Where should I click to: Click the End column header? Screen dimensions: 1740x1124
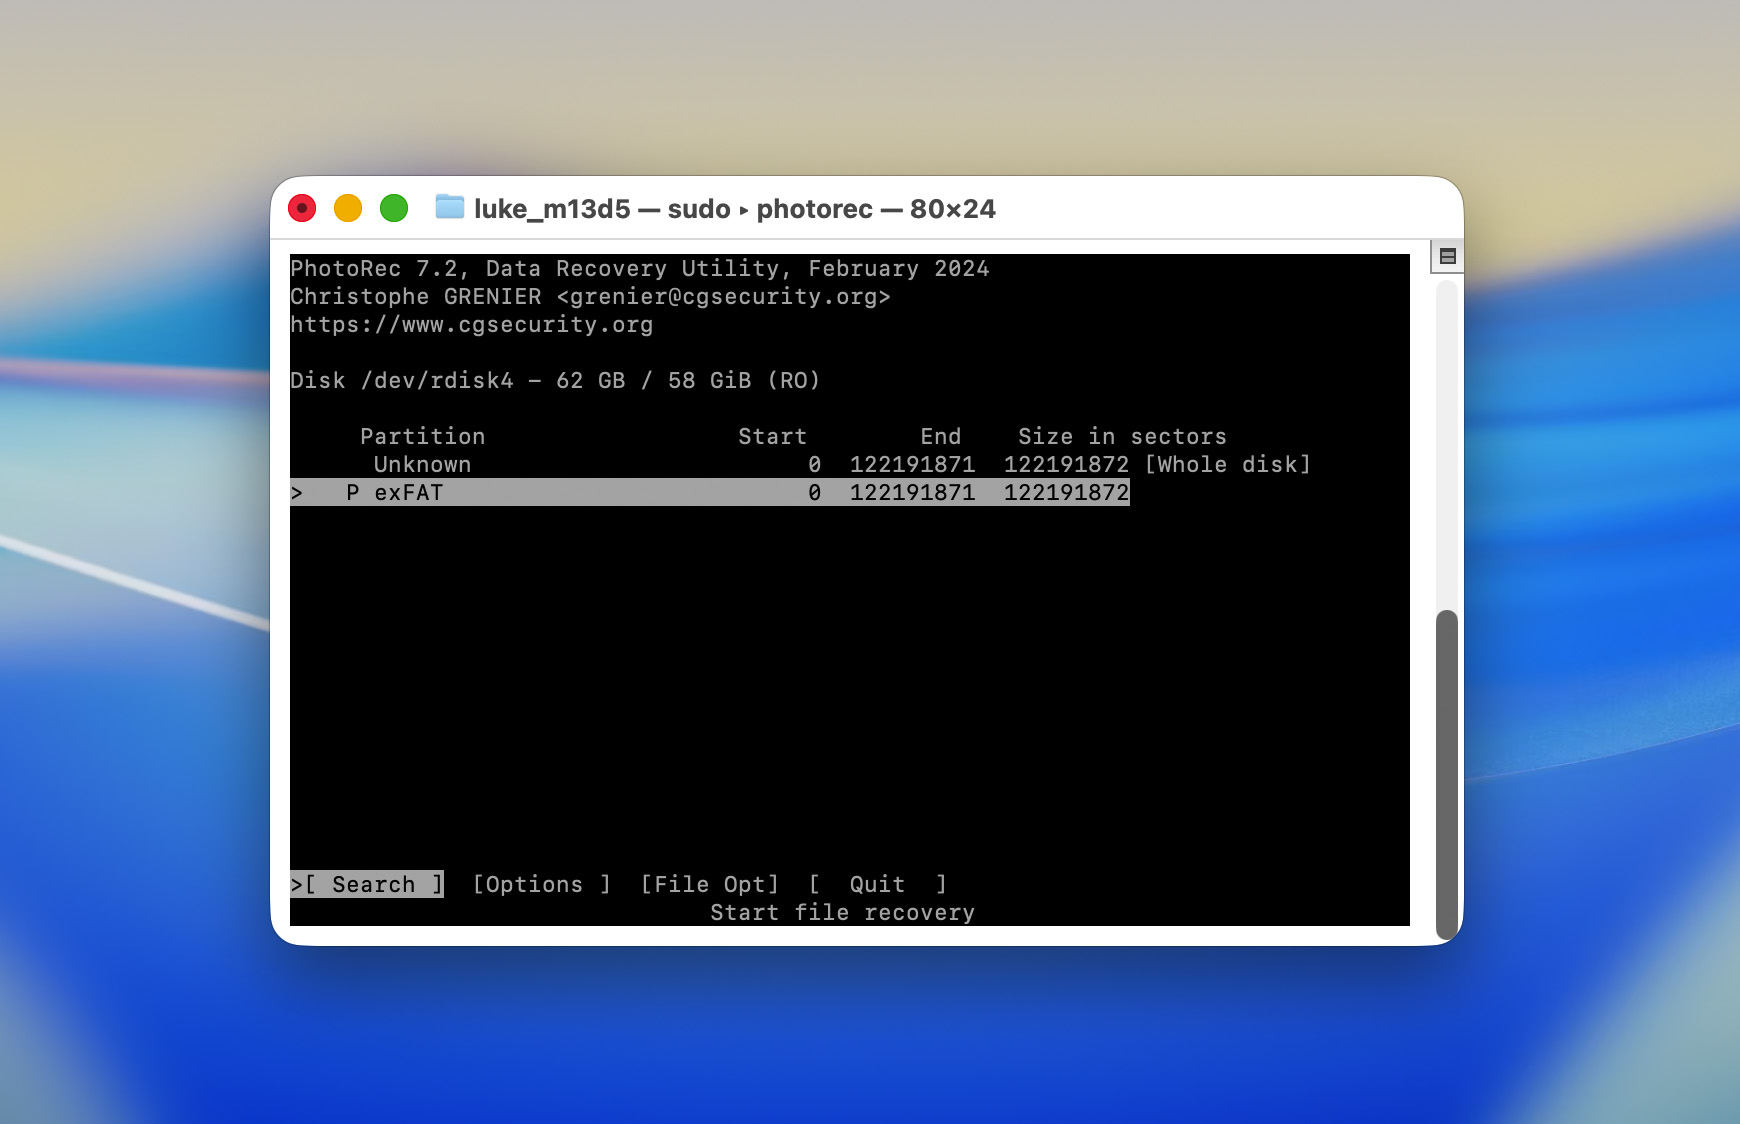tap(940, 436)
